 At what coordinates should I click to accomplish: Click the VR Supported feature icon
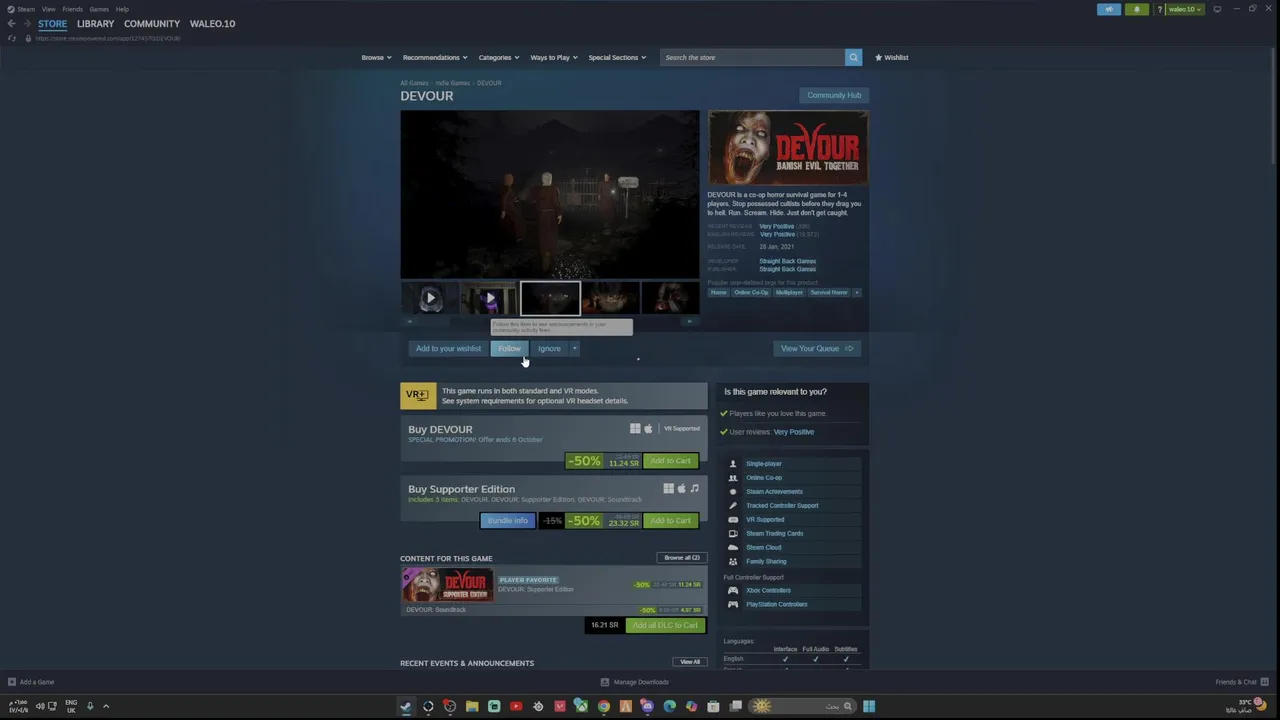[x=733, y=520]
